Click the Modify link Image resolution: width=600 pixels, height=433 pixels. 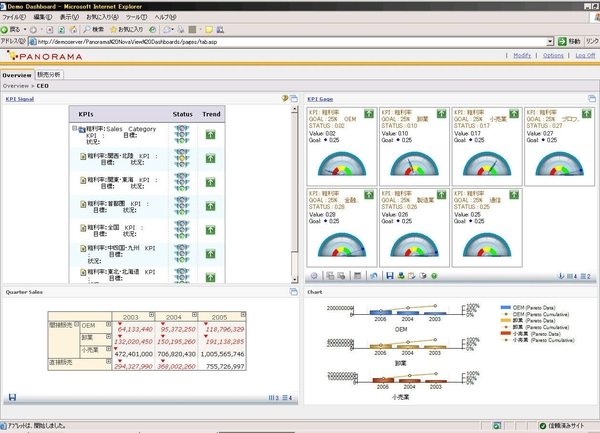[x=522, y=55]
